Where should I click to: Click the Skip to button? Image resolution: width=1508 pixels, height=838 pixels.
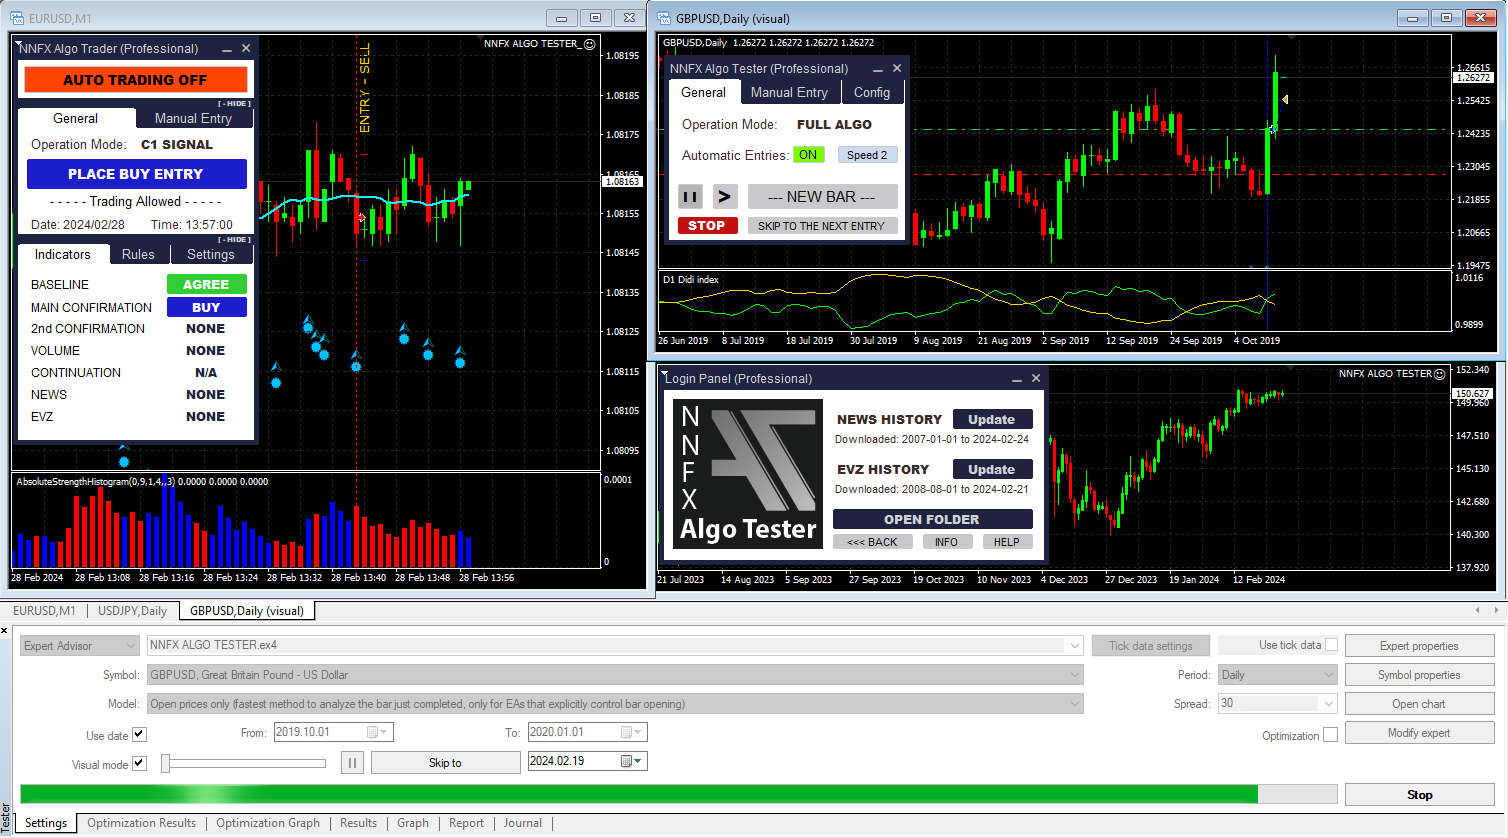click(445, 763)
